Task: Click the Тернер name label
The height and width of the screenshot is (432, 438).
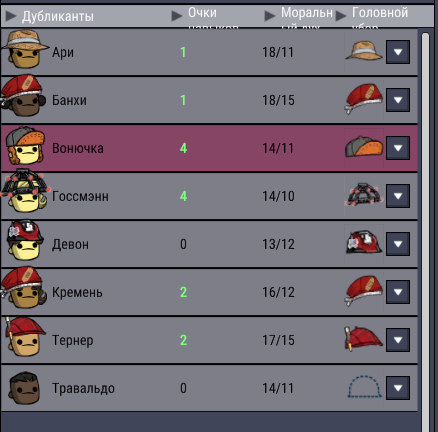Action: tap(73, 340)
